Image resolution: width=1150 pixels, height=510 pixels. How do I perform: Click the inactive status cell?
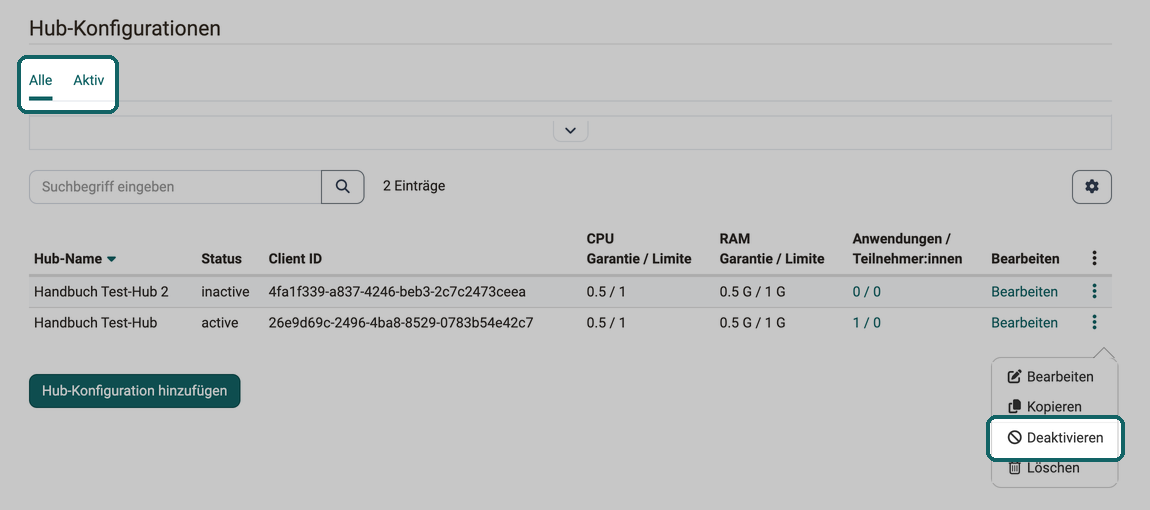click(225, 291)
